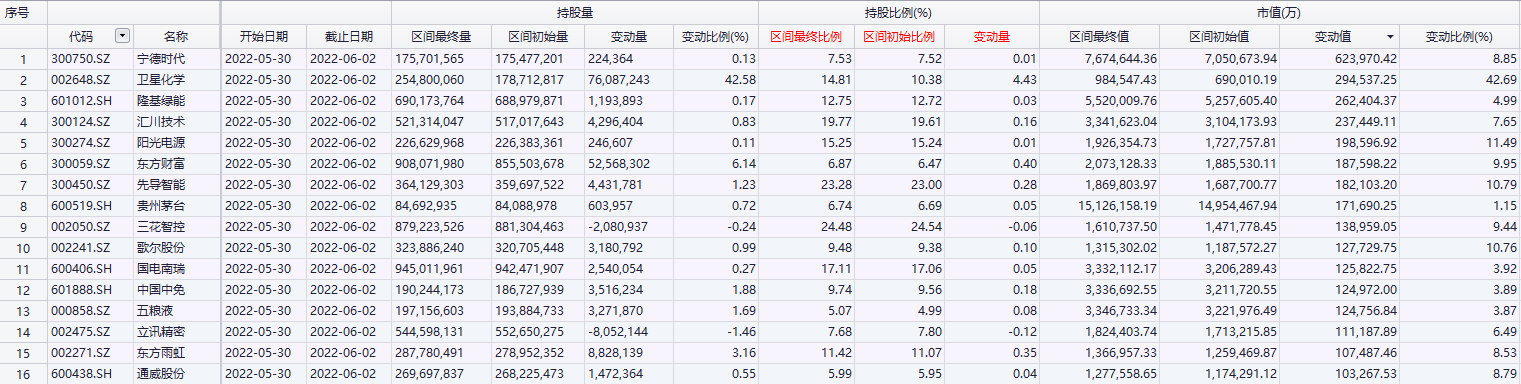Click the 市值(万) group header
The width and height of the screenshot is (1521, 384).
pyautogui.click(x=1279, y=13)
